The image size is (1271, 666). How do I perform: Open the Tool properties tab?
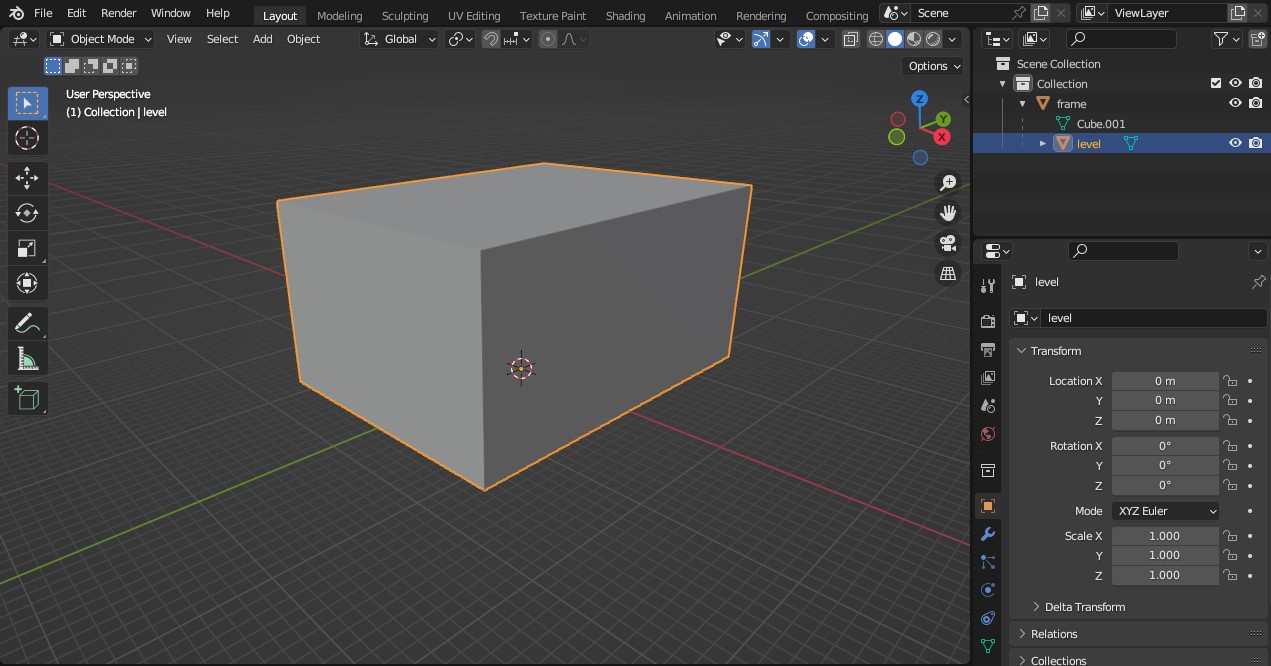[988, 285]
